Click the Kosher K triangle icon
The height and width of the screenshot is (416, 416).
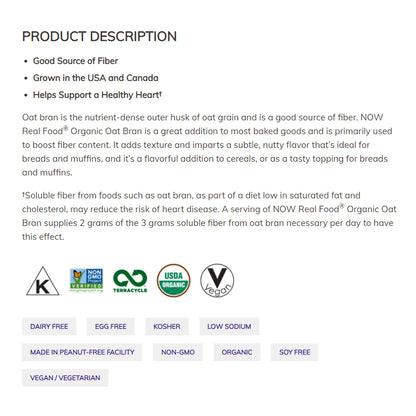pyautogui.click(x=43, y=281)
